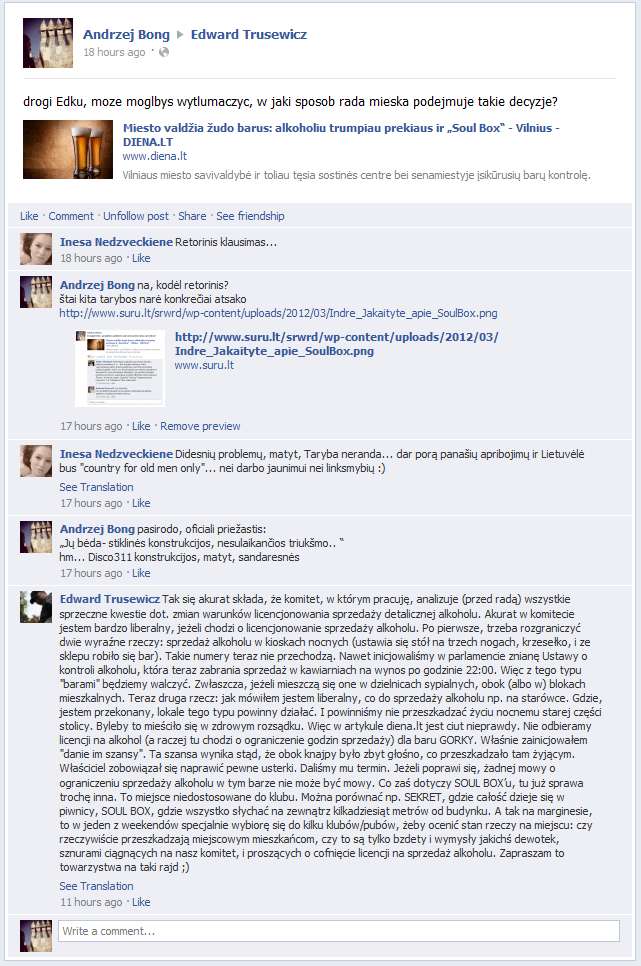
Task: Open See friendship link
Action: [250, 216]
